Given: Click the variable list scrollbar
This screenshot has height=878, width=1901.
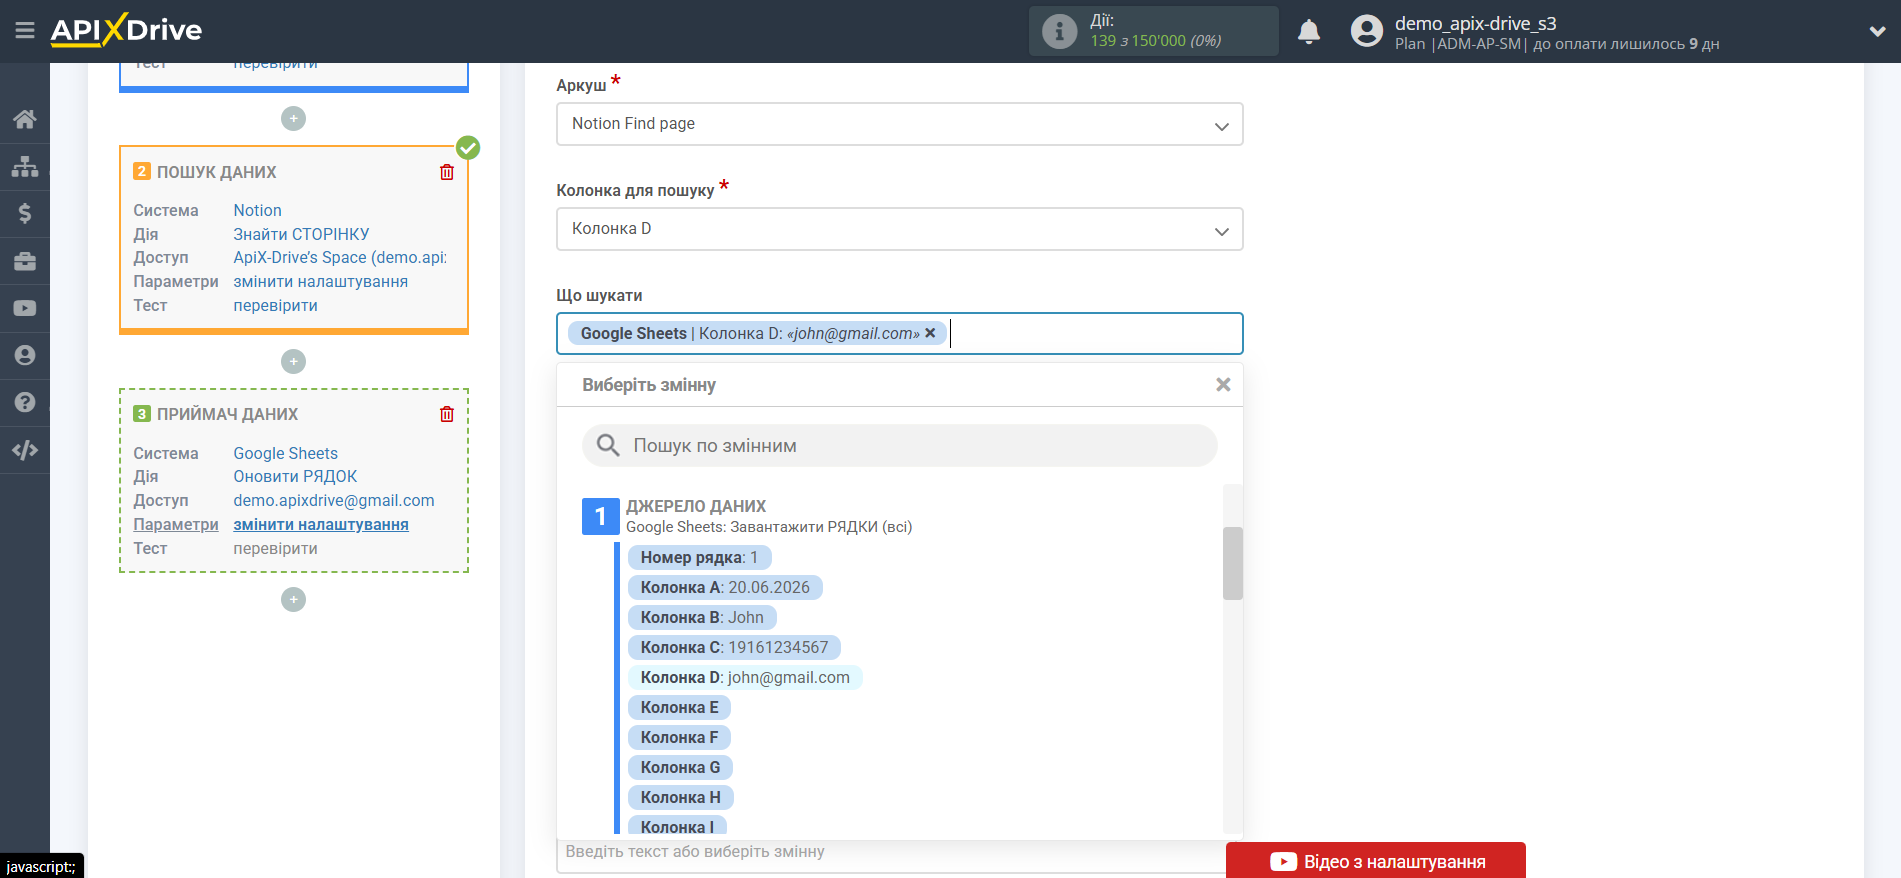Looking at the screenshot, I should (1232, 563).
